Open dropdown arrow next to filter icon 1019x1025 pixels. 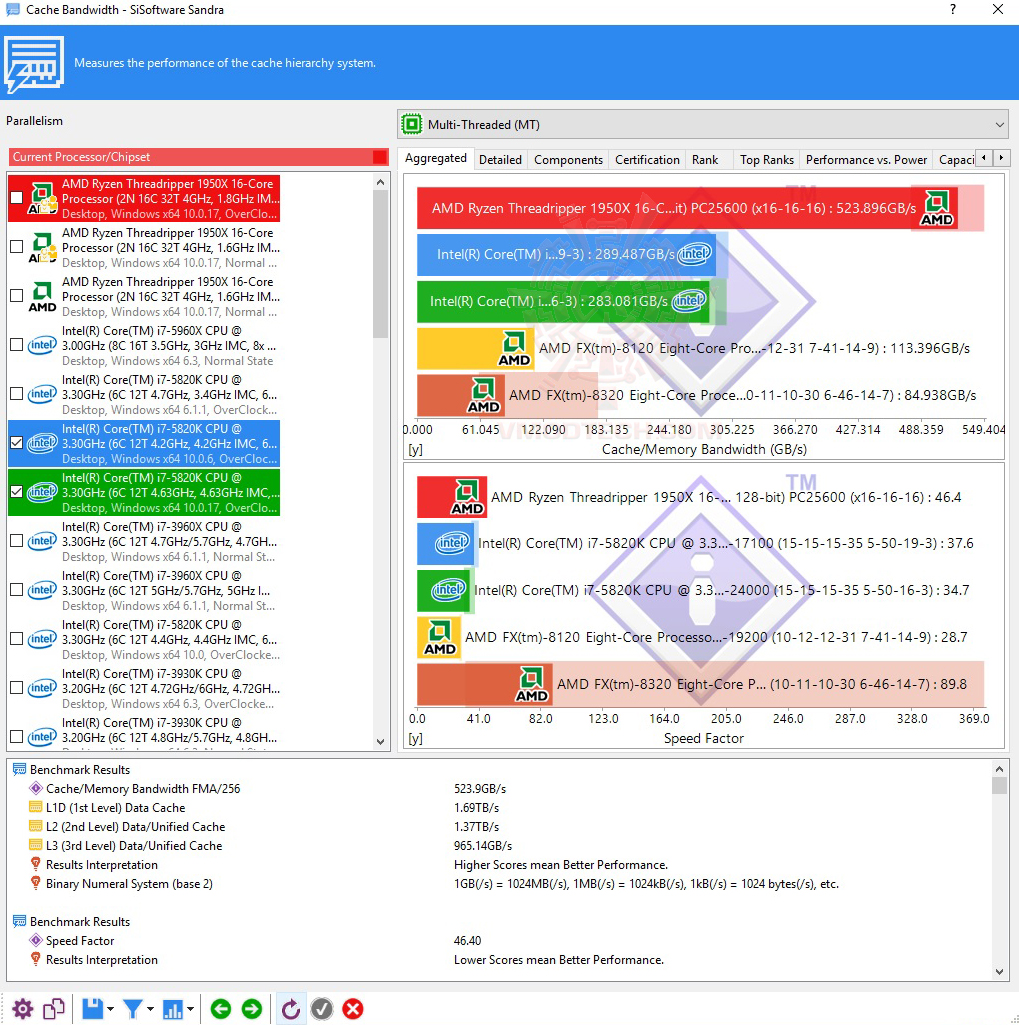coord(150,1009)
